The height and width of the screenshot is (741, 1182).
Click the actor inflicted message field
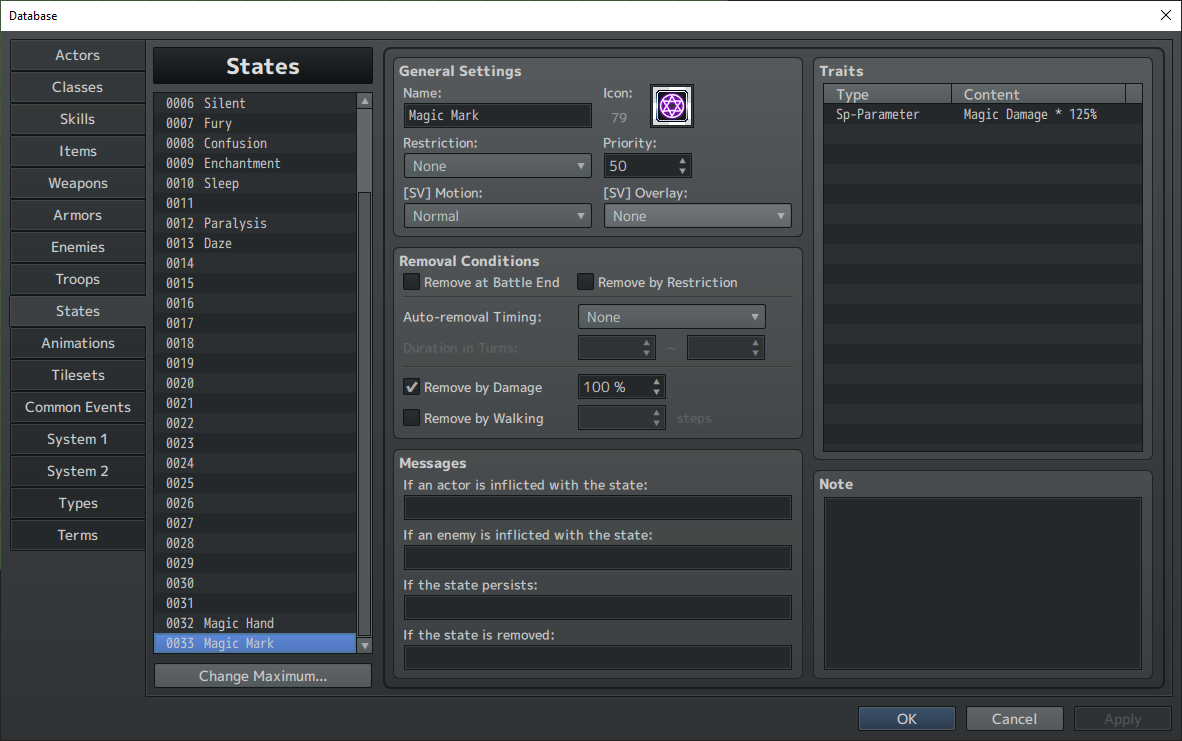(598, 507)
